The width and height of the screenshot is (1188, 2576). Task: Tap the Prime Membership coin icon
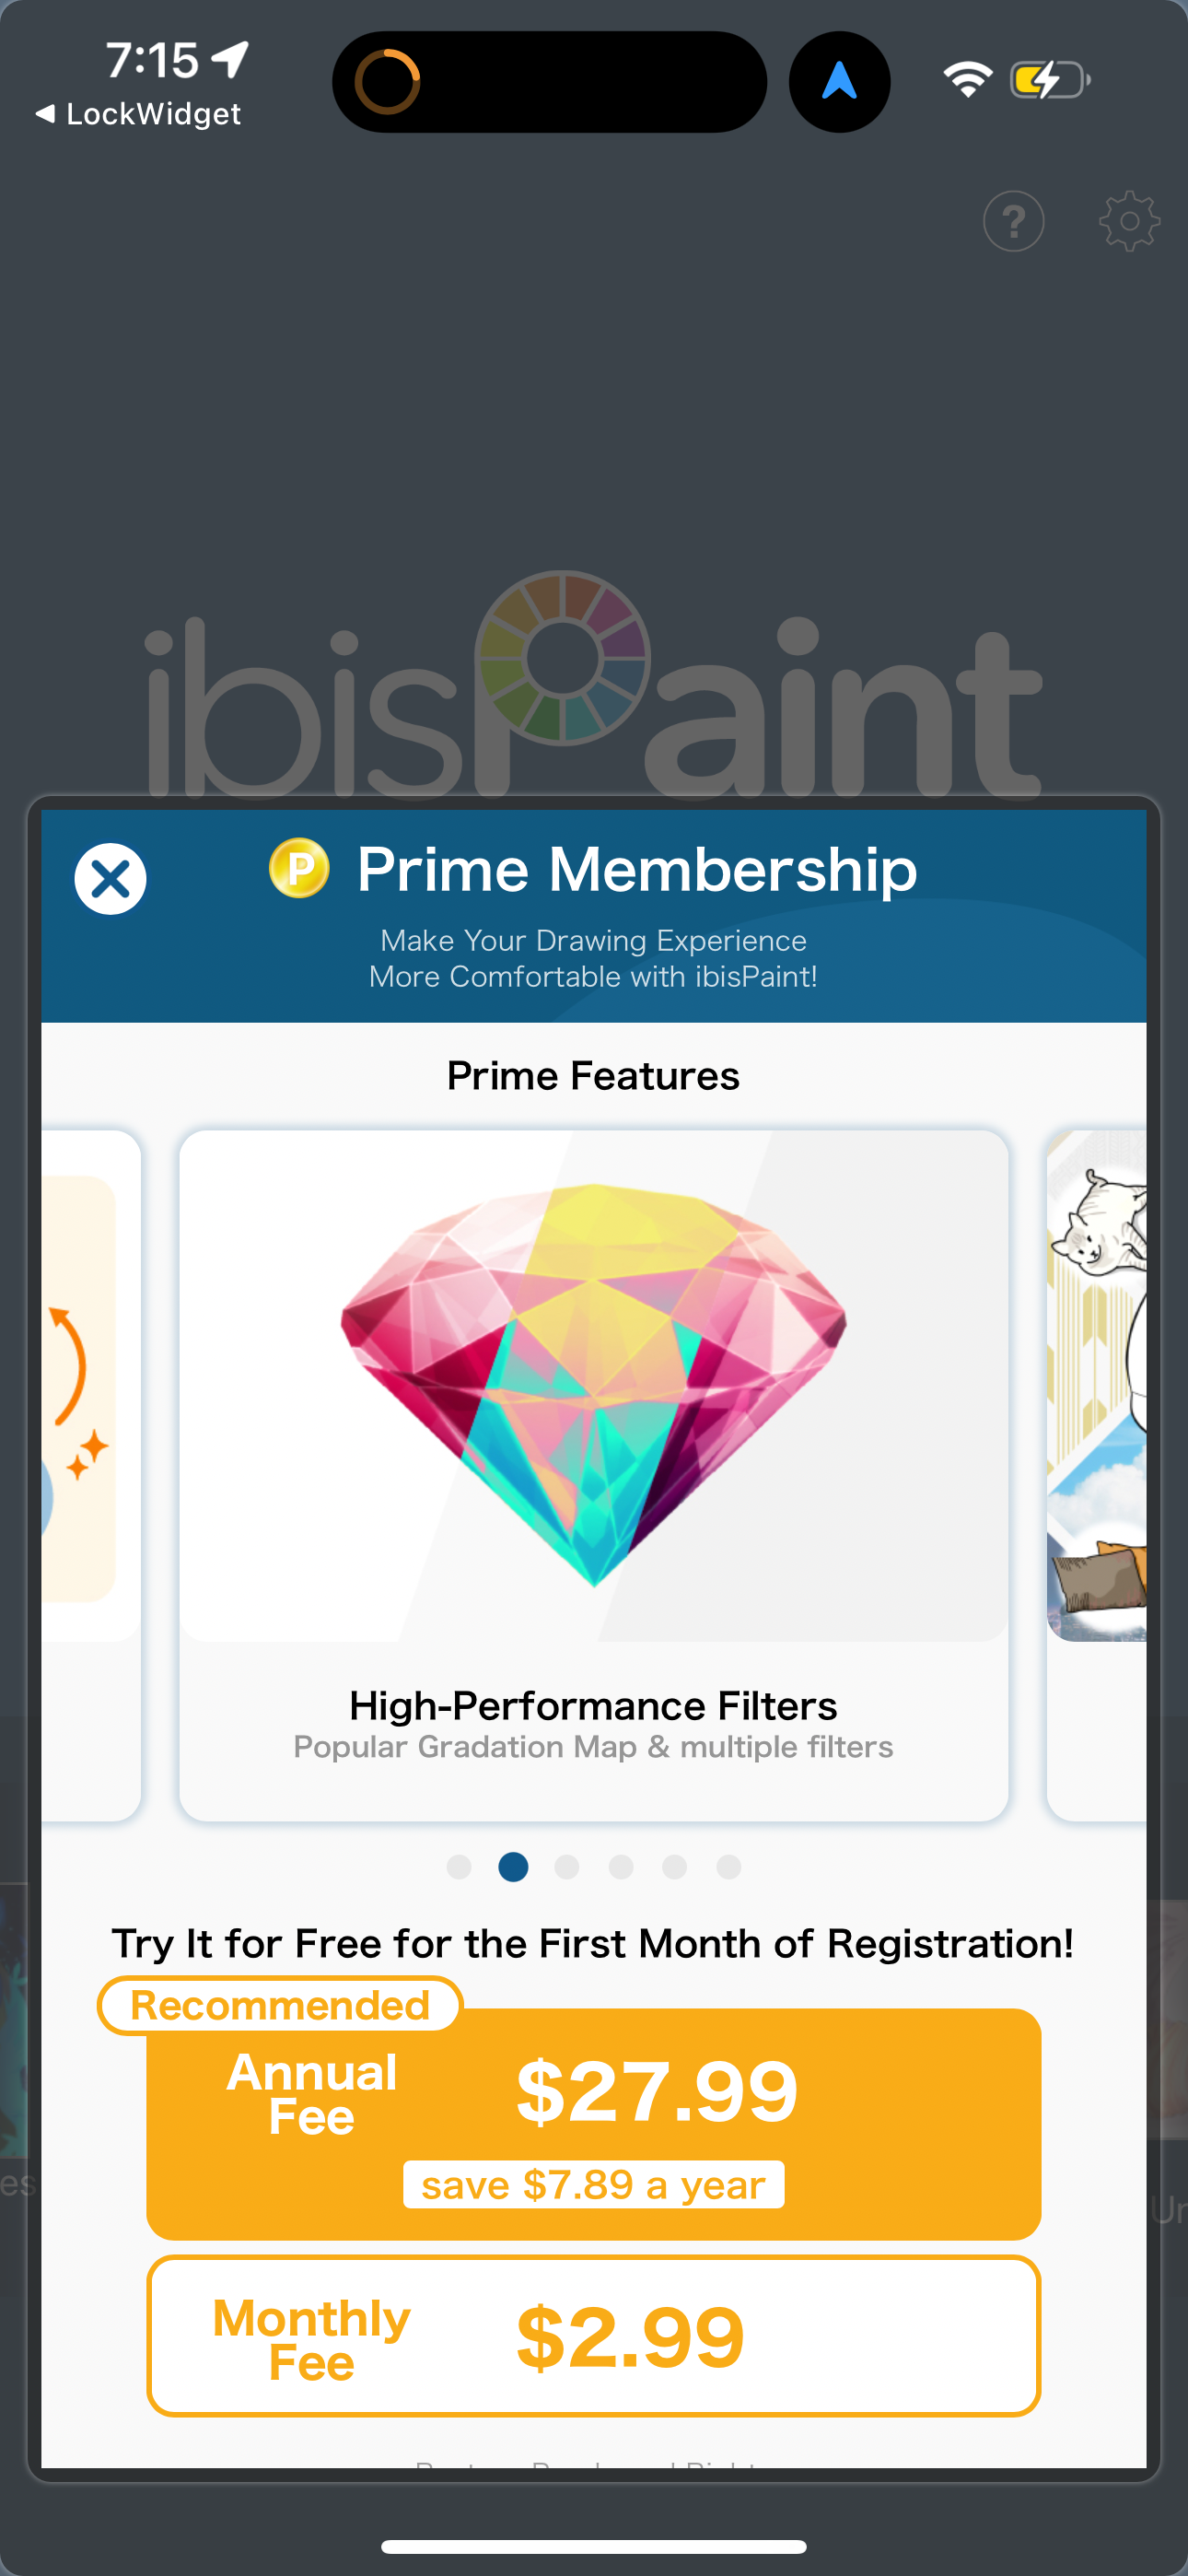click(x=298, y=871)
